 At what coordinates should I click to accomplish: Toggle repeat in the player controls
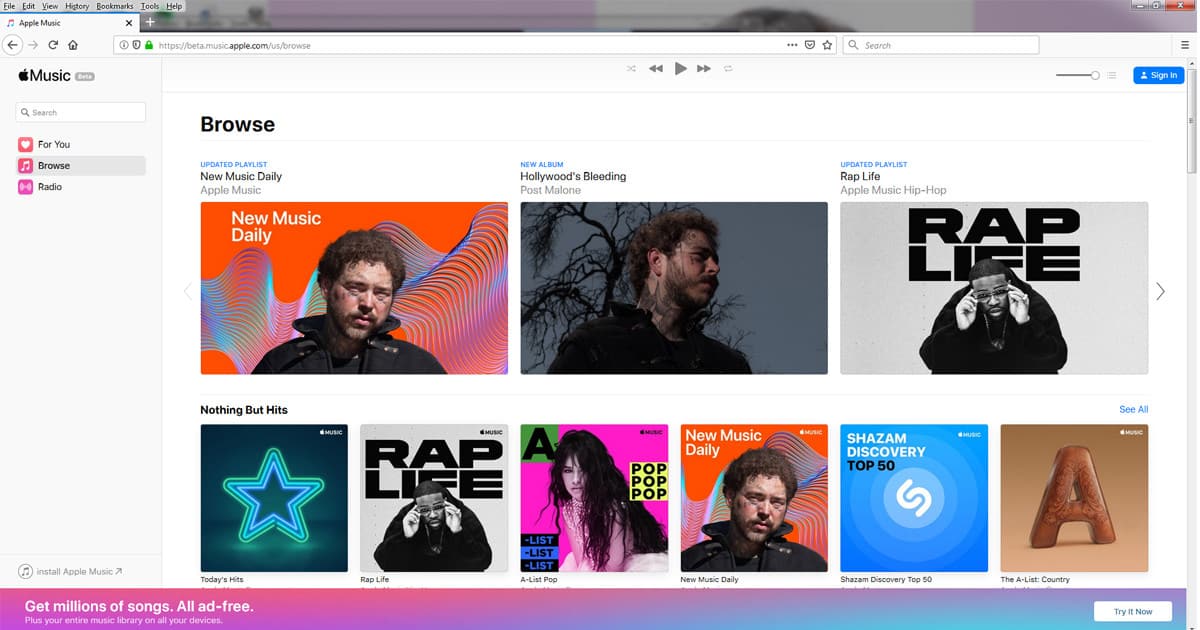(728, 69)
